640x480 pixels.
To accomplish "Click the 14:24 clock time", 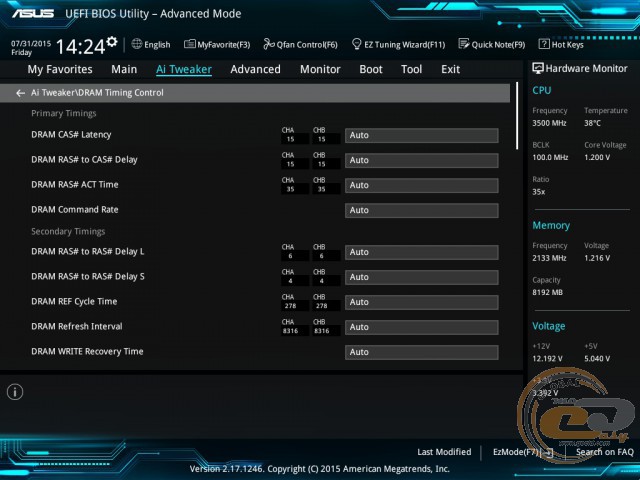I will 80,47.
